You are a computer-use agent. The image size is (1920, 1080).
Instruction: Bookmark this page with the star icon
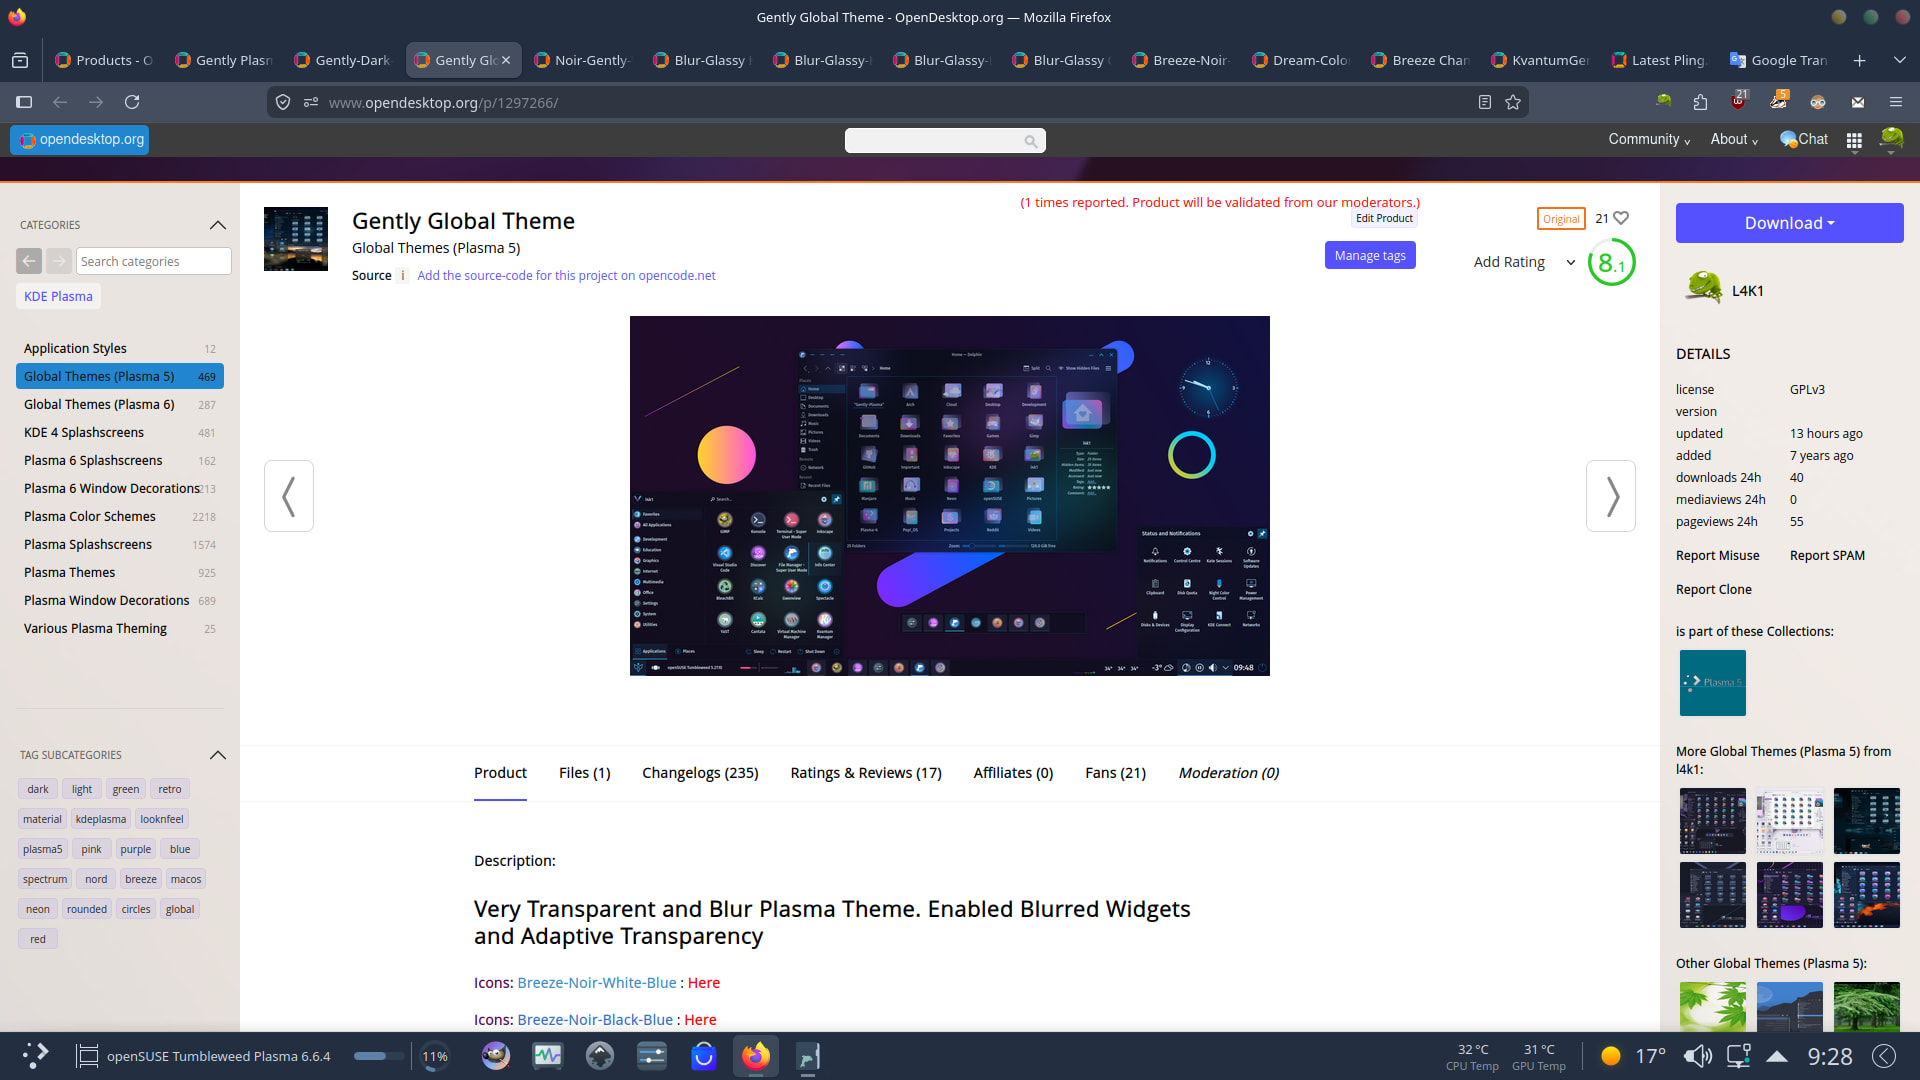click(1513, 102)
